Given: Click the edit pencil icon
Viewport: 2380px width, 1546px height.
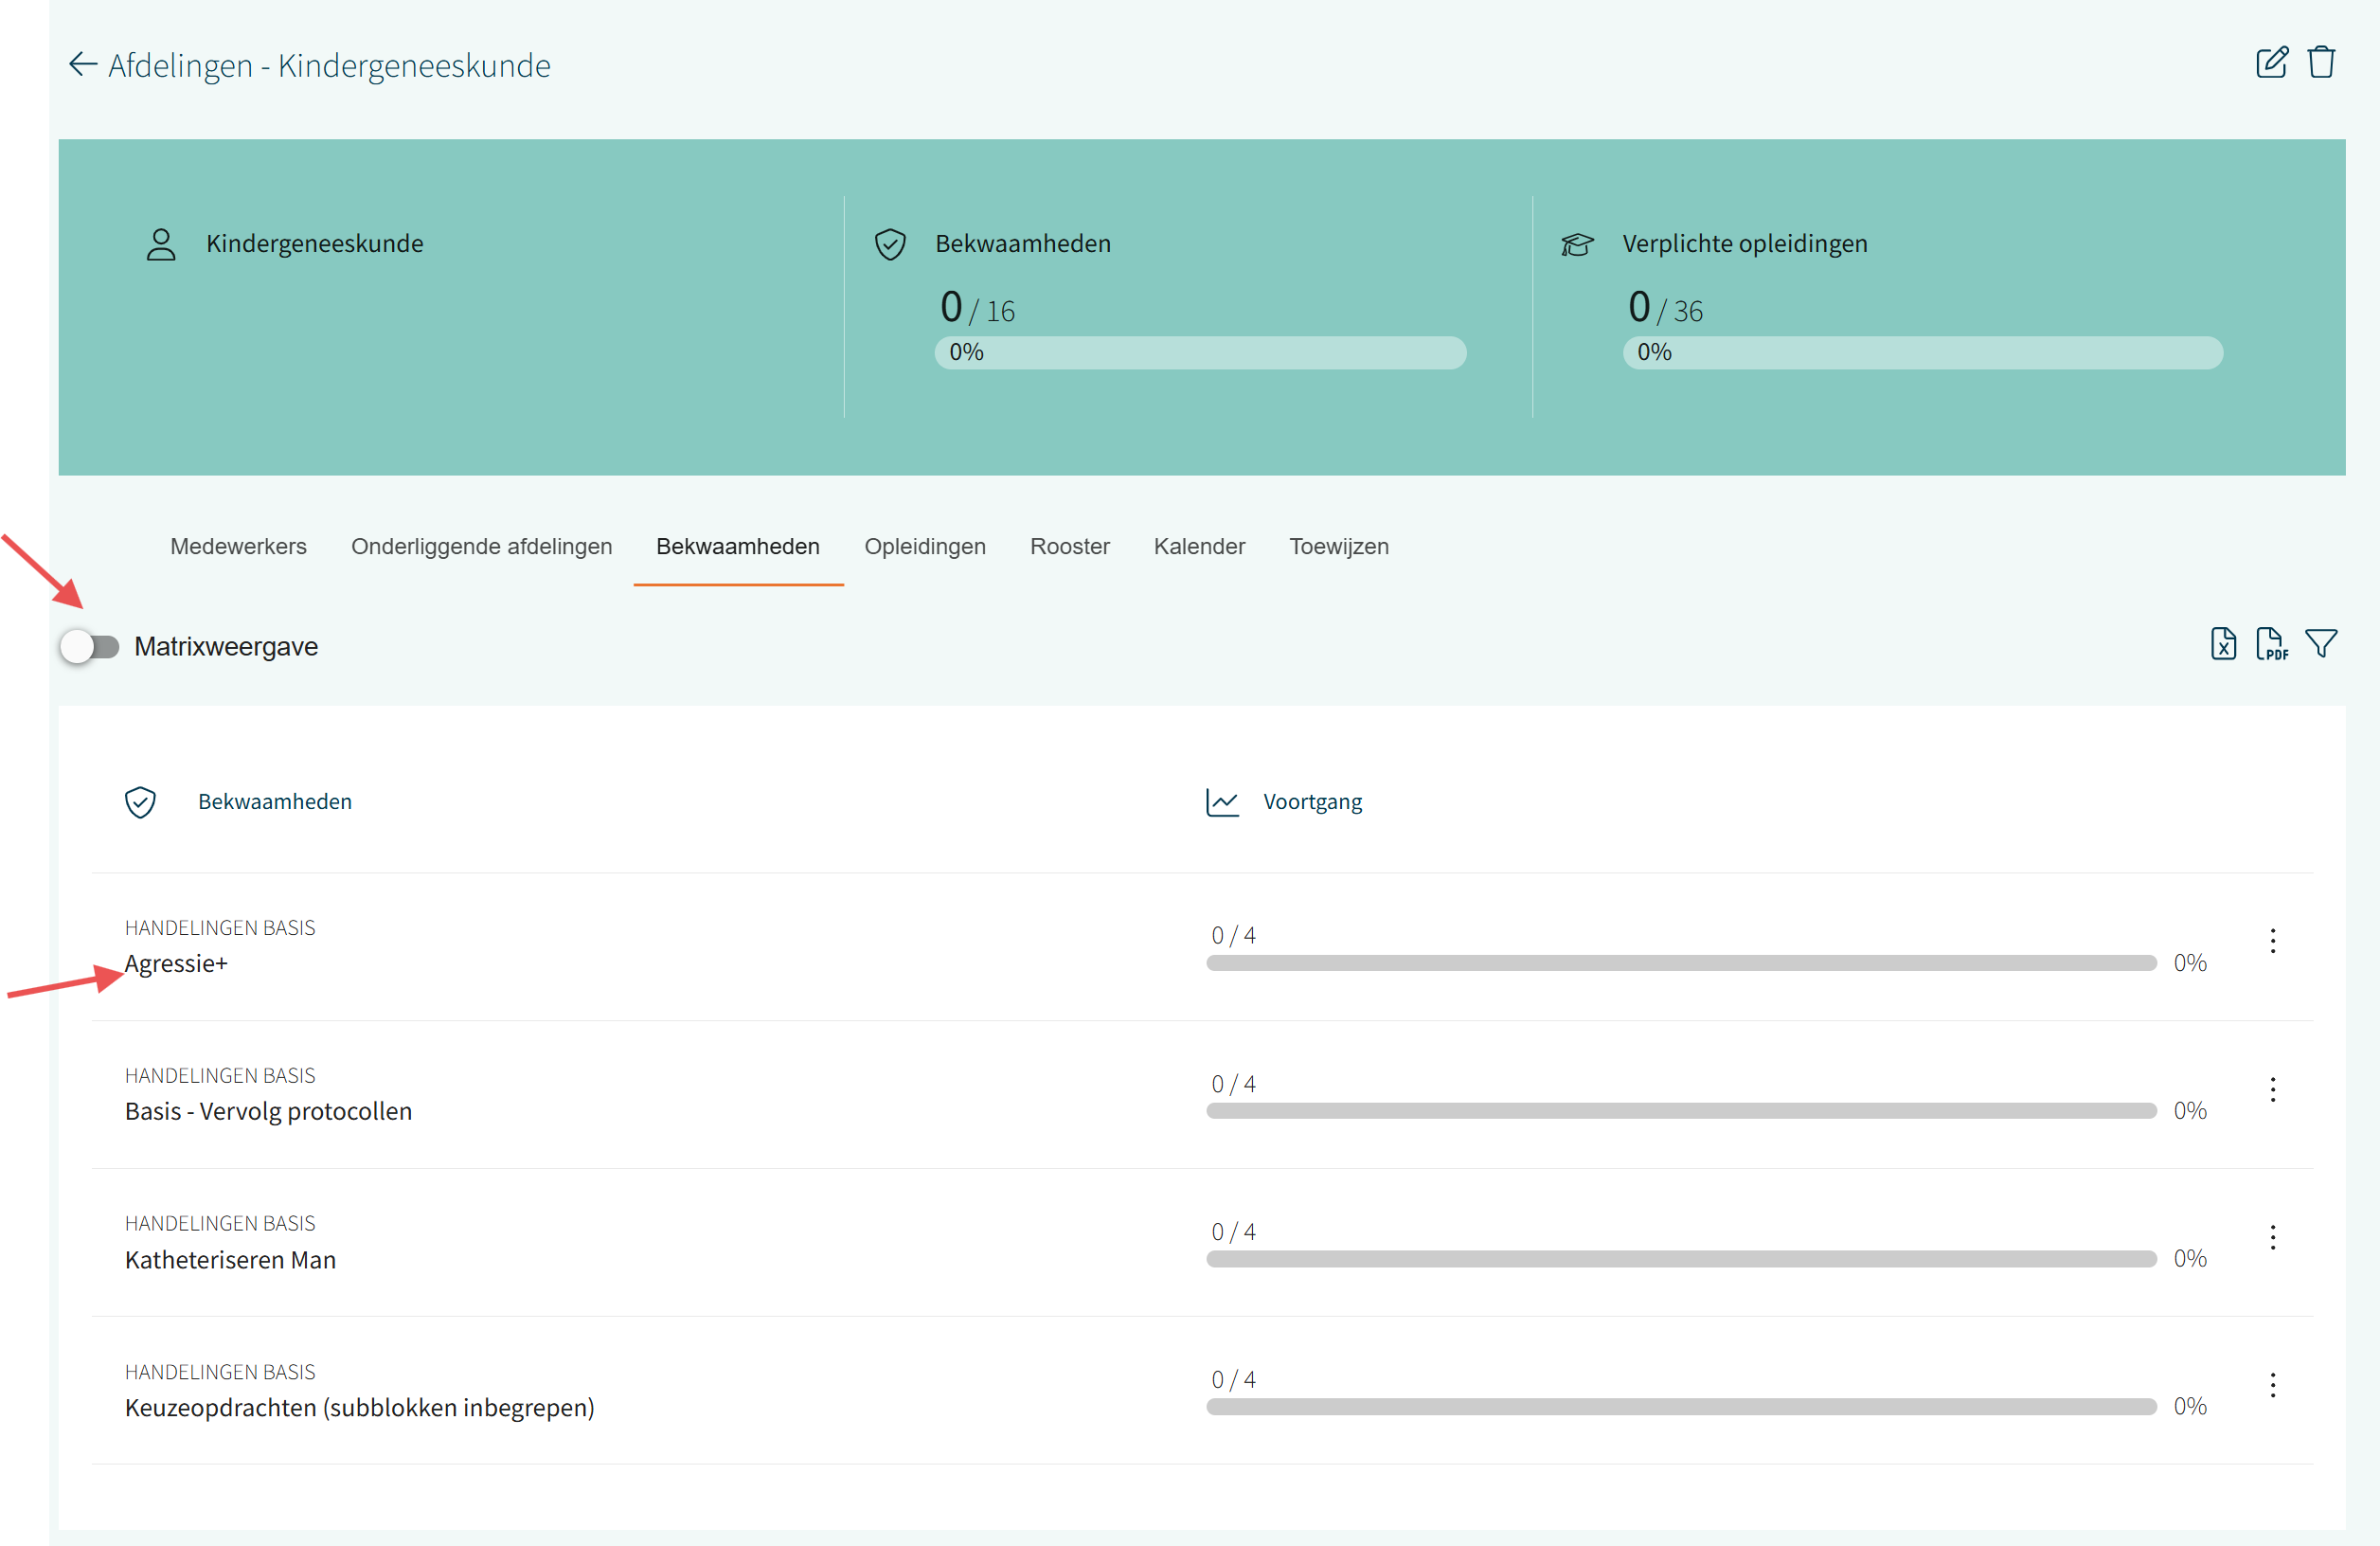Looking at the screenshot, I should tap(2271, 63).
